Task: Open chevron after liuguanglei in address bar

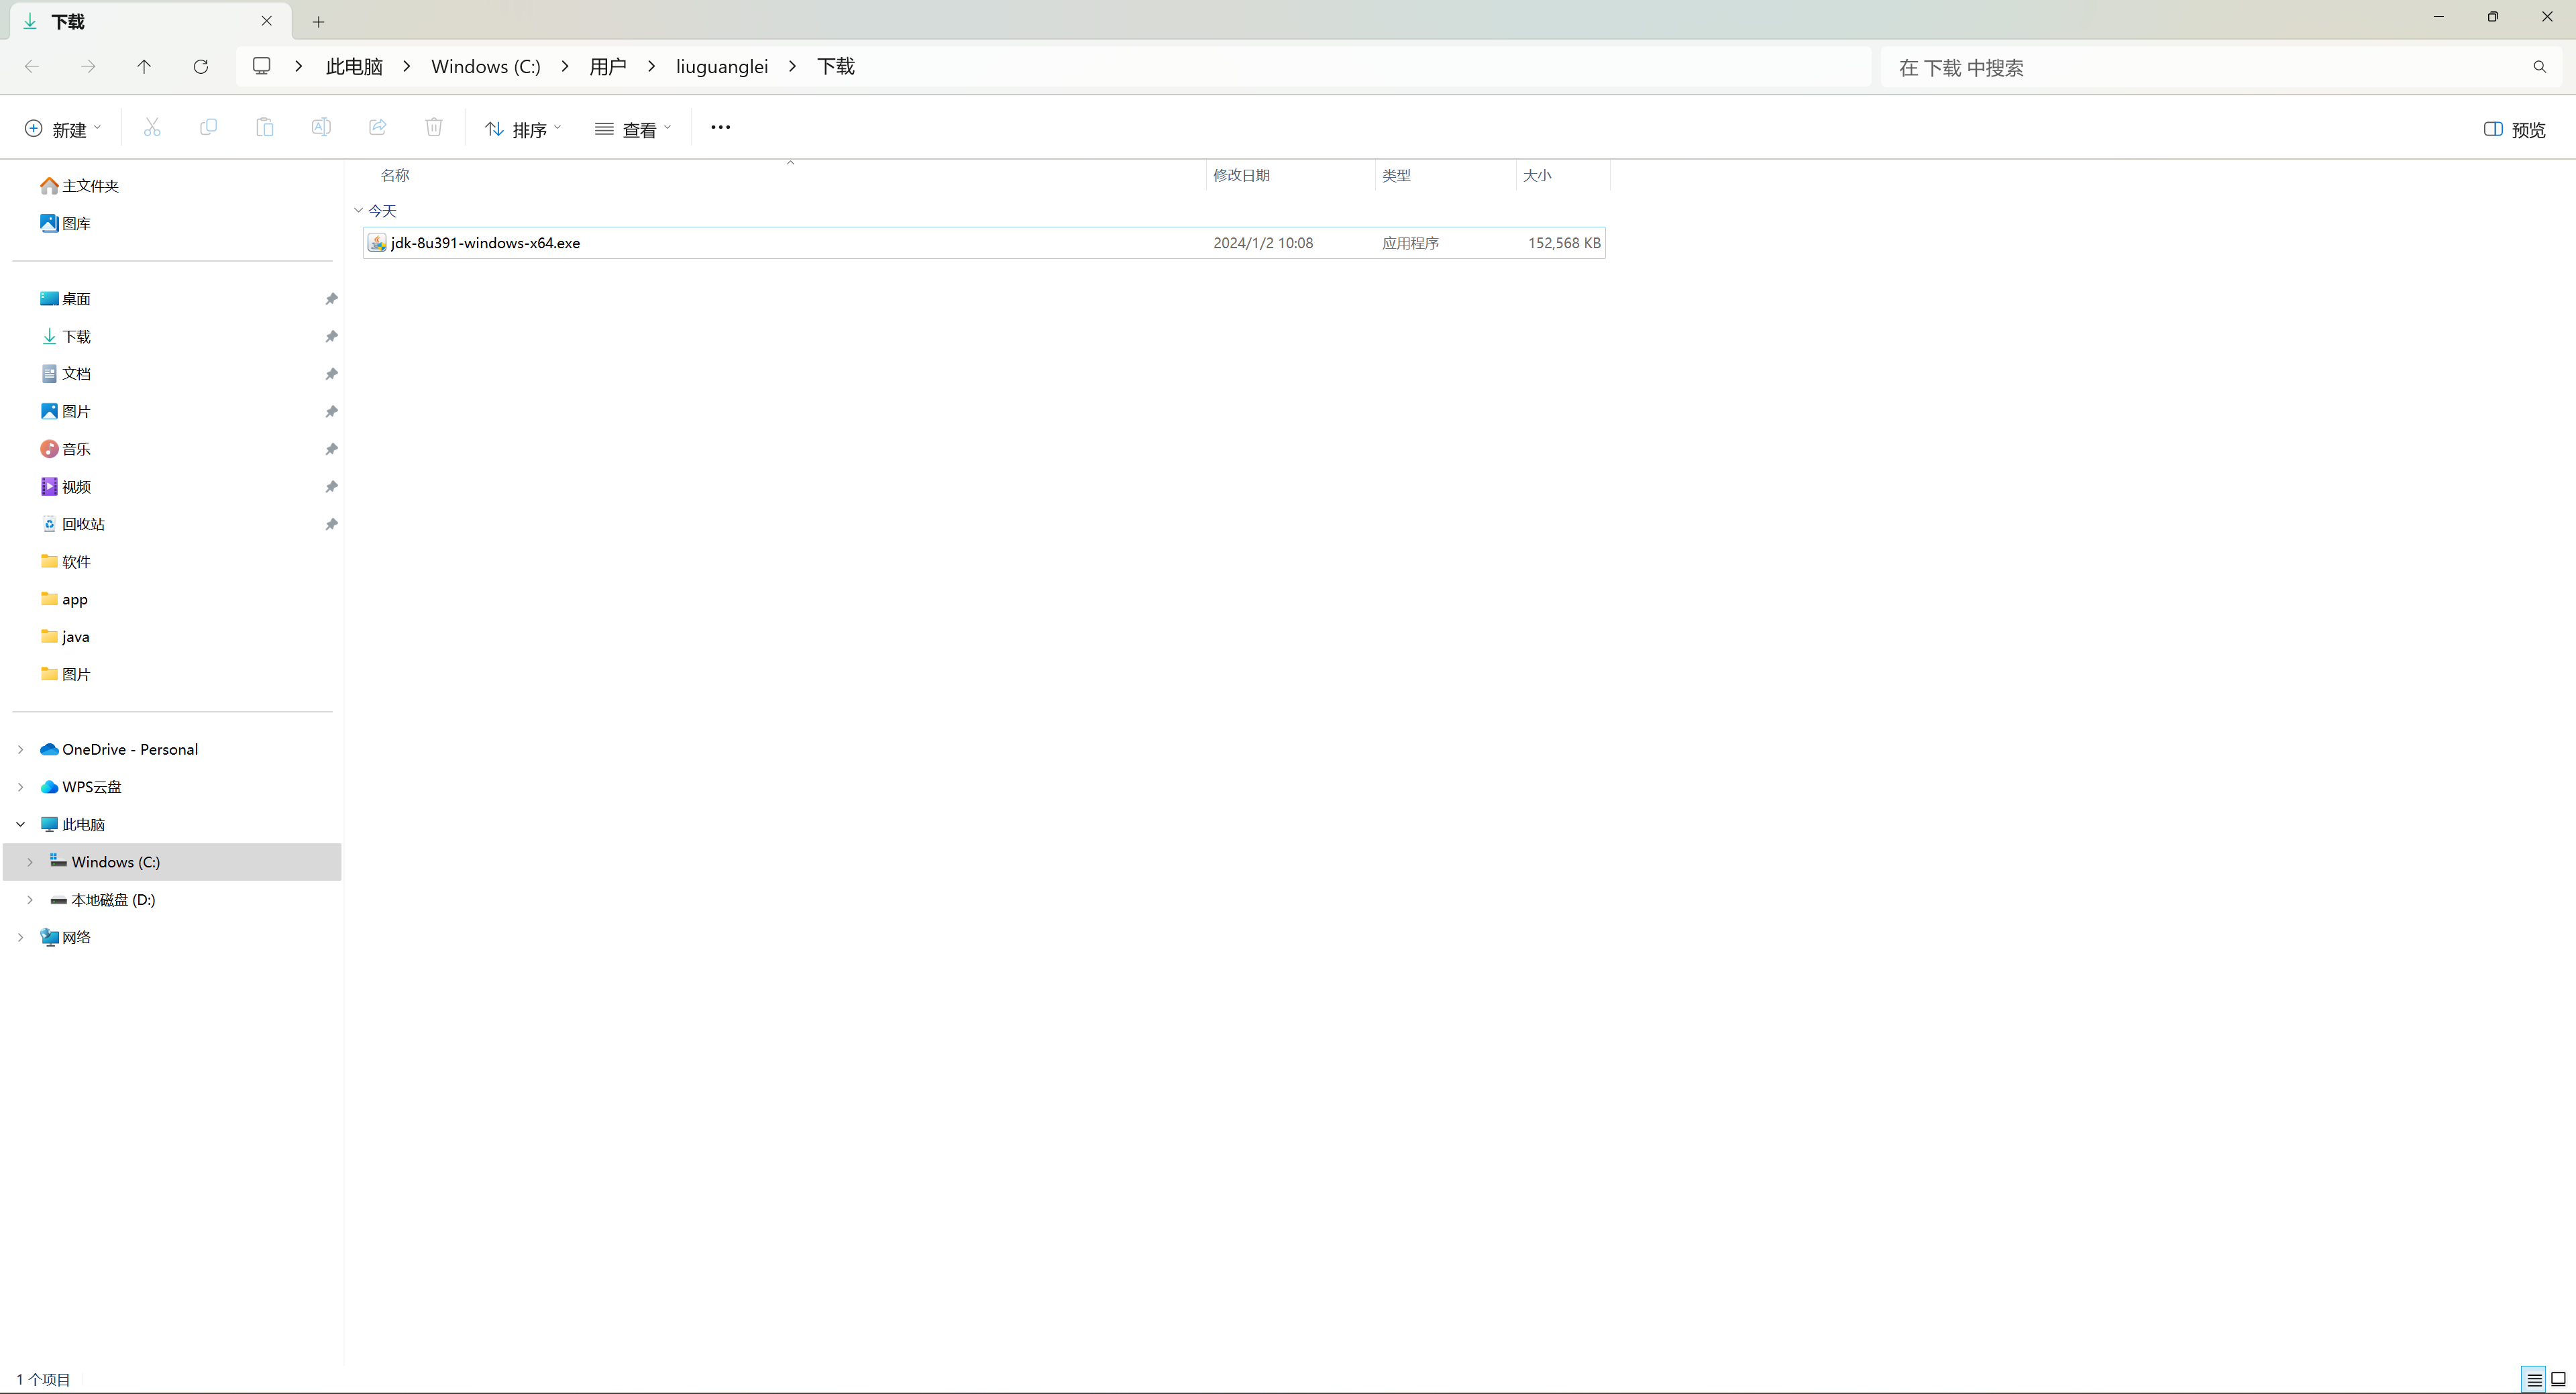Action: [792, 66]
